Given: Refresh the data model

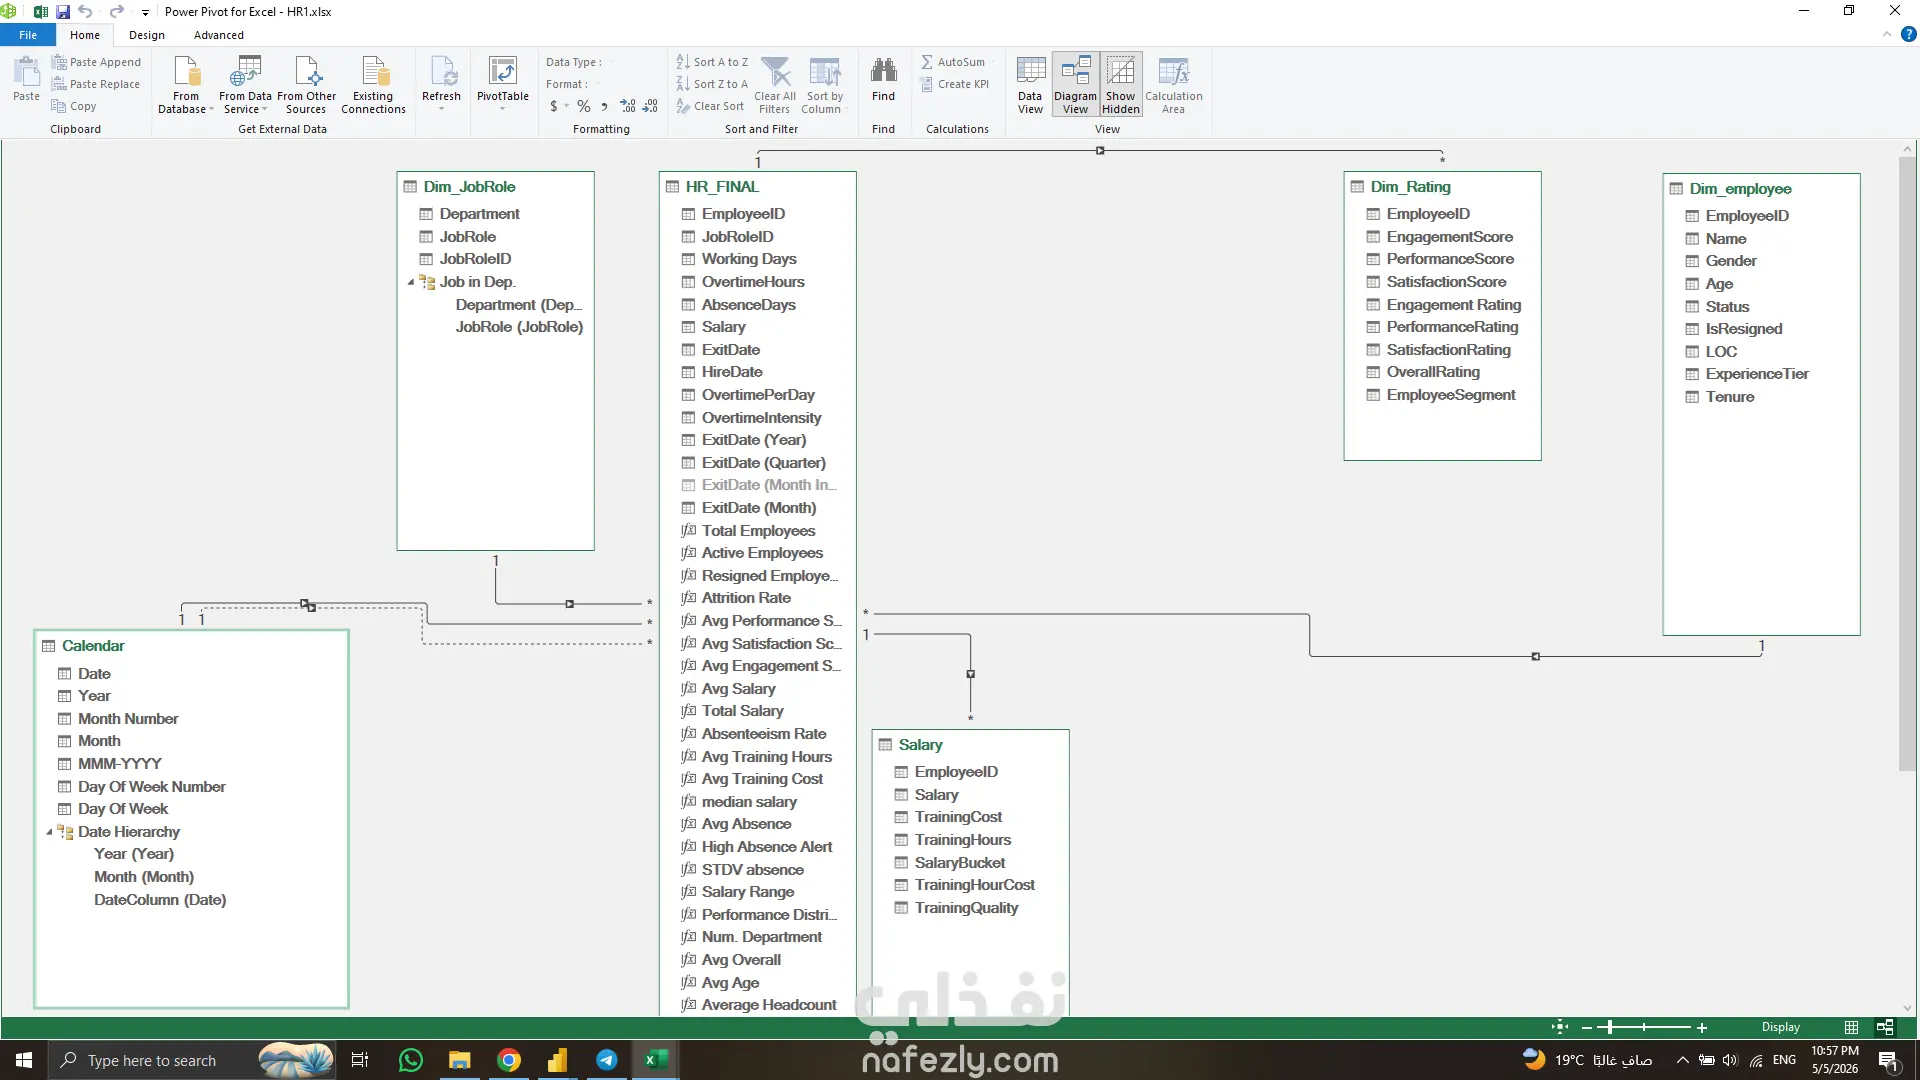Looking at the screenshot, I should [441, 82].
